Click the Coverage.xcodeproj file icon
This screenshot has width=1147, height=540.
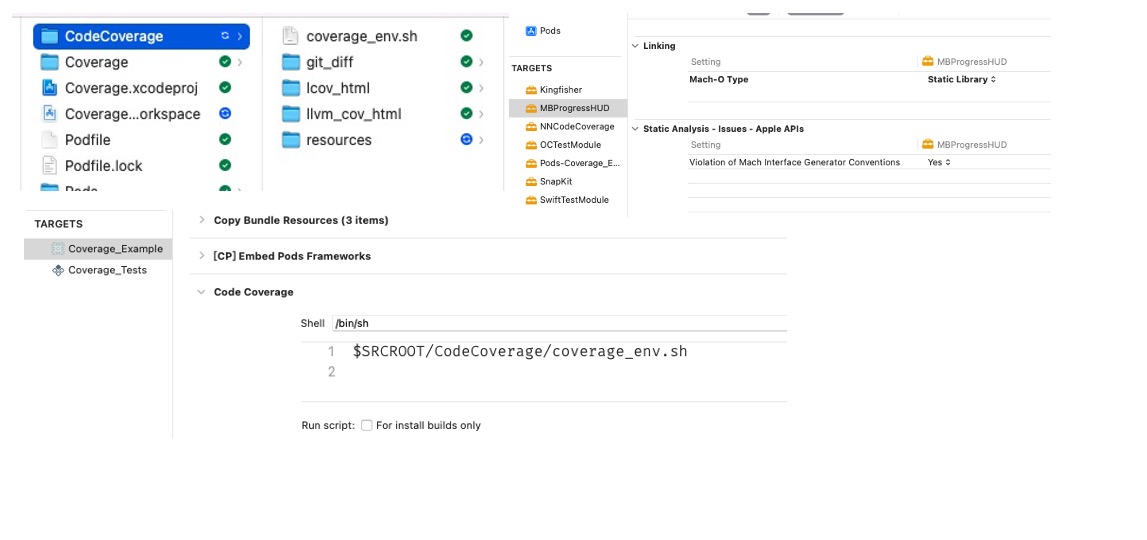[49, 88]
